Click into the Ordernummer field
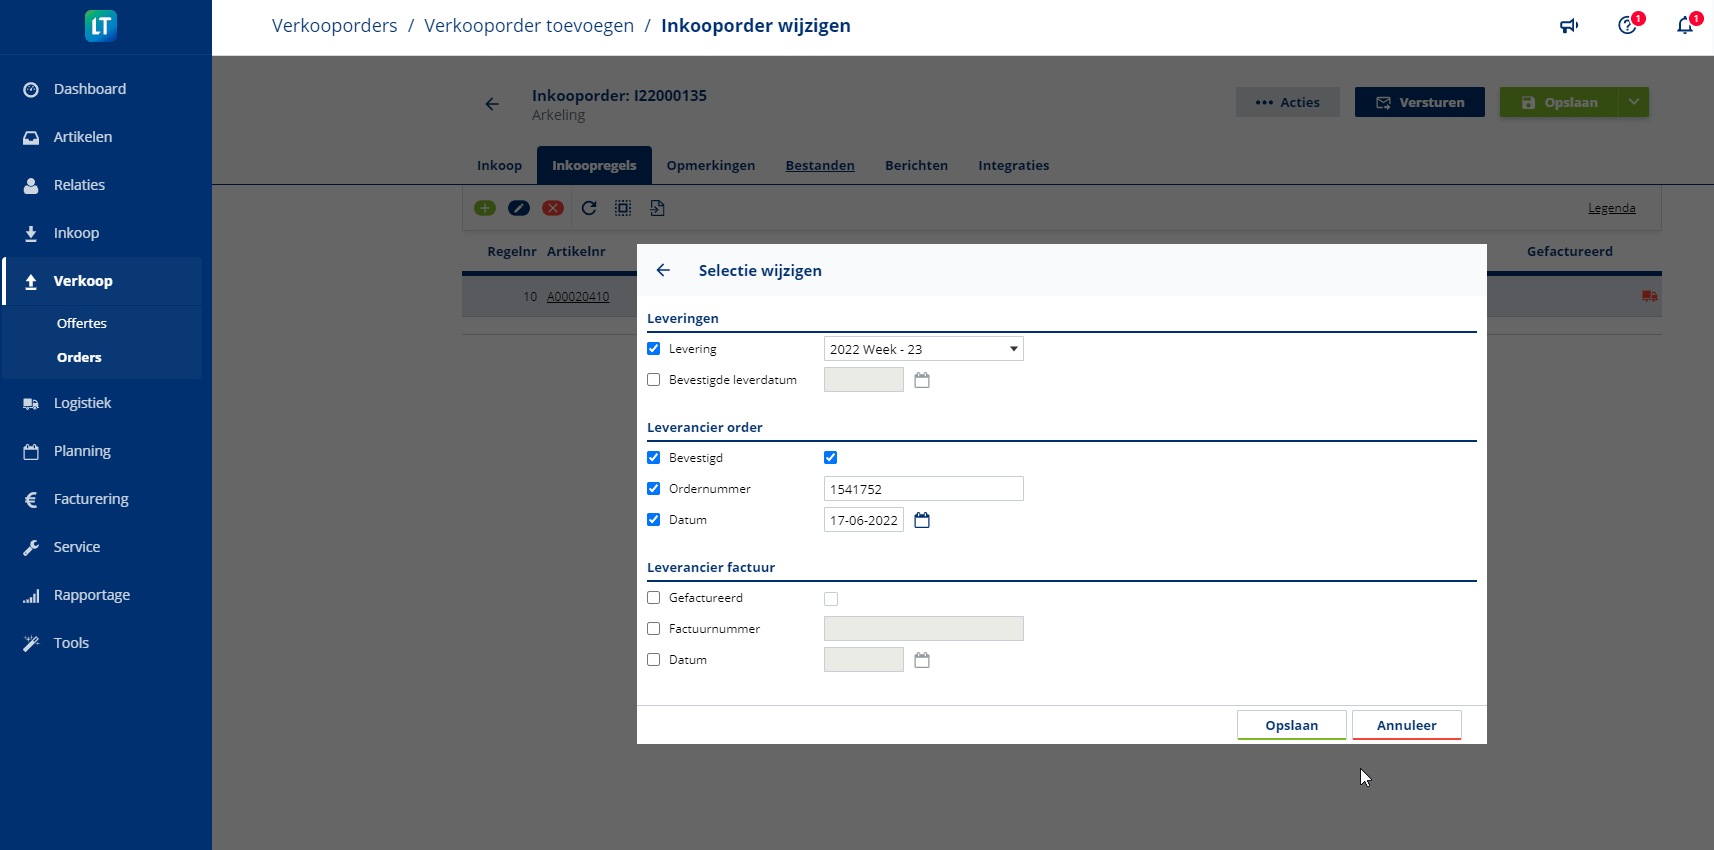 923,489
